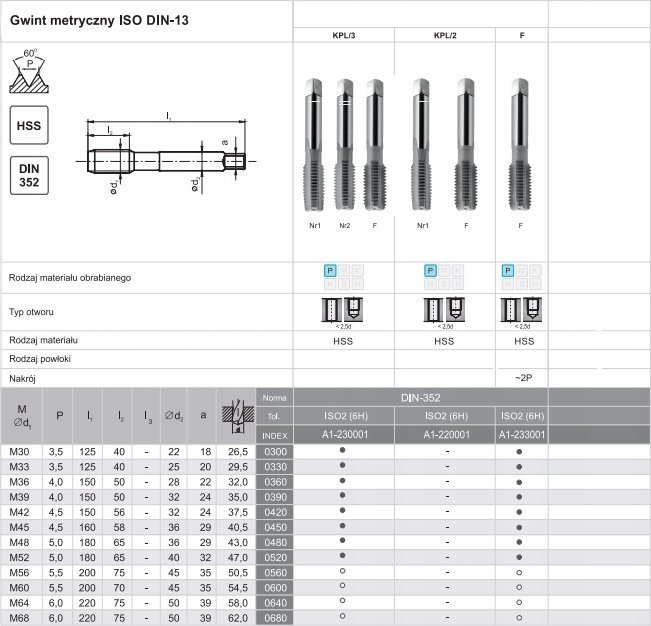Open index code A1-233001
The height and width of the screenshot is (626, 651).
coord(522,435)
